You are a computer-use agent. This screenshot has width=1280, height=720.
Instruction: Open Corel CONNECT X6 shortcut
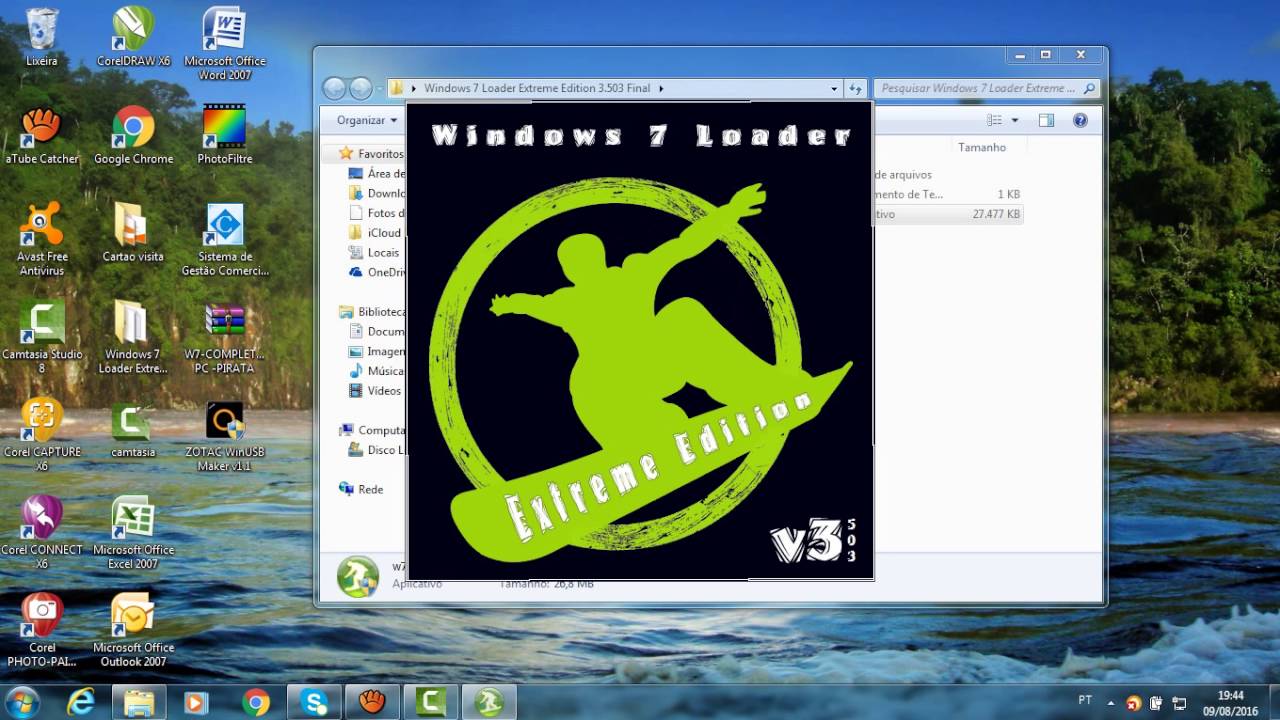coord(42,533)
